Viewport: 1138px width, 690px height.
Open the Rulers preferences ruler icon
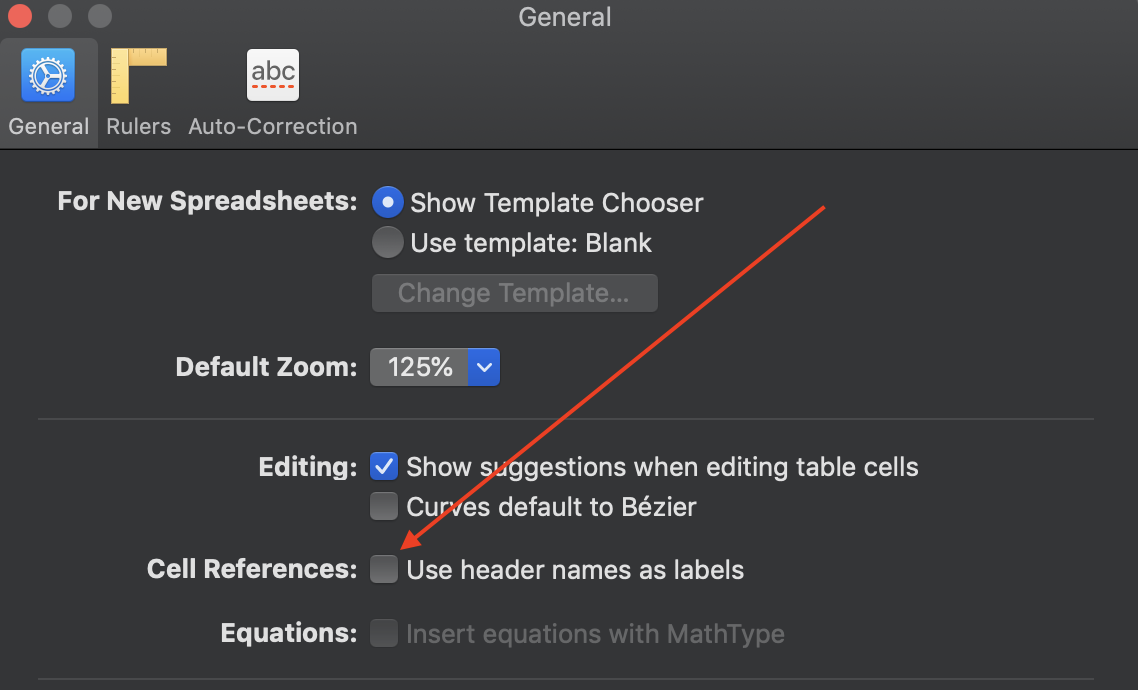[x=138, y=76]
